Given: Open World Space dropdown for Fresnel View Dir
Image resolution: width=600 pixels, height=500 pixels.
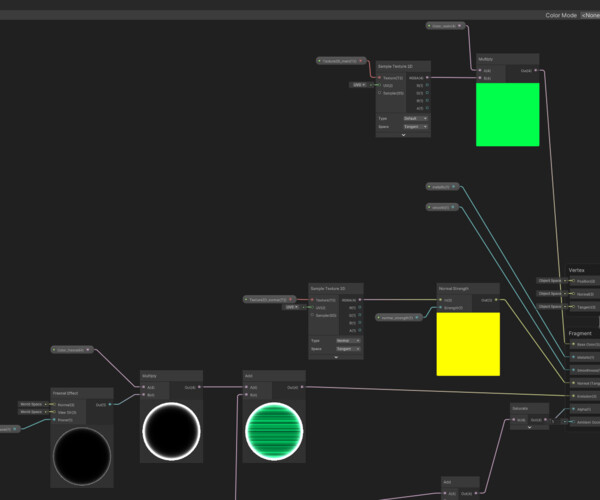Looking at the screenshot, I should pyautogui.click(x=33, y=412).
